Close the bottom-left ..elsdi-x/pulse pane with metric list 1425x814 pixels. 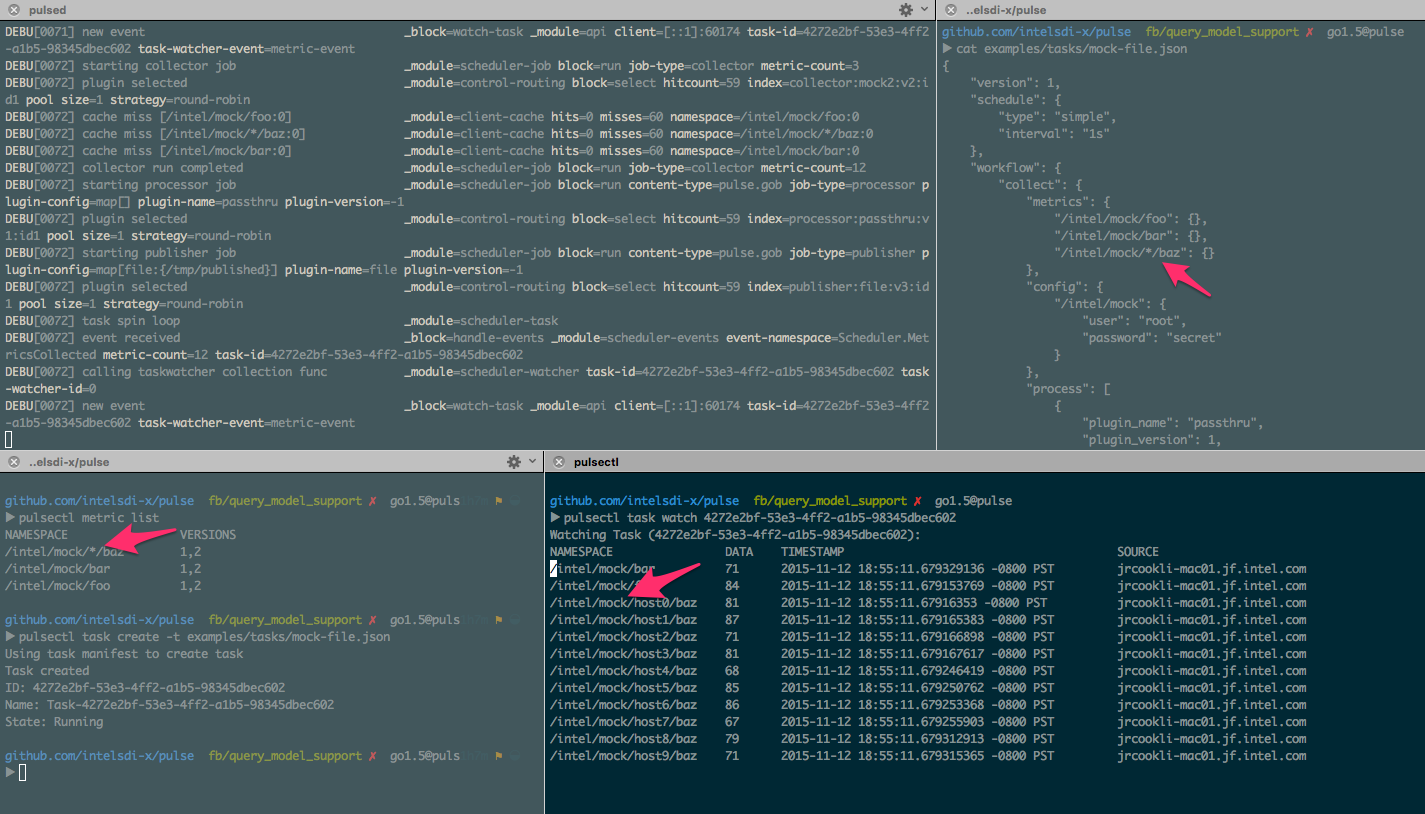[x=14, y=462]
